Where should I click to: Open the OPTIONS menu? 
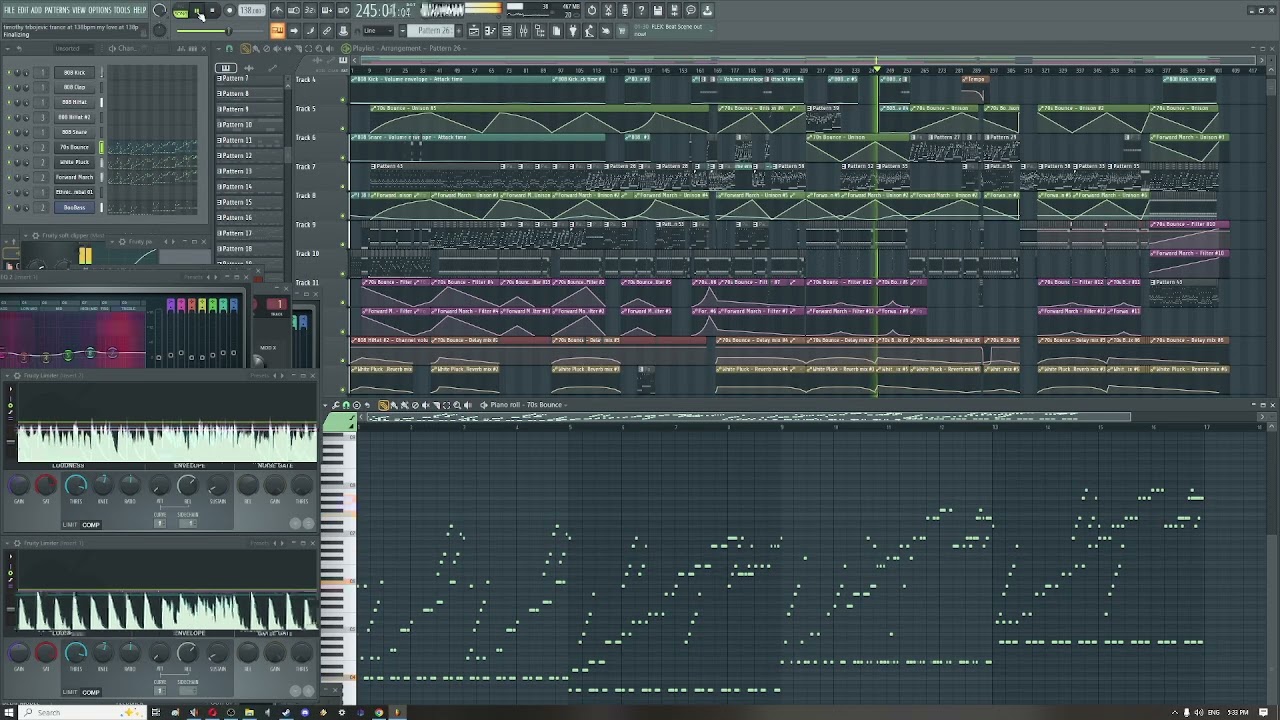tap(100, 10)
